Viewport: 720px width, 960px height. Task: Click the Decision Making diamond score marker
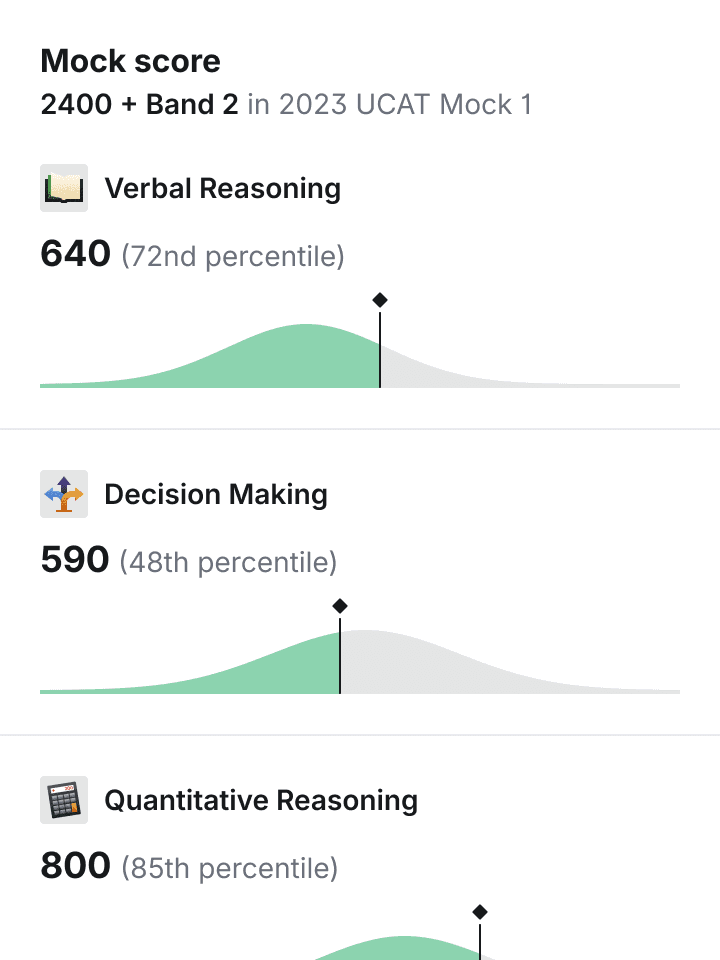click(340, 606)
